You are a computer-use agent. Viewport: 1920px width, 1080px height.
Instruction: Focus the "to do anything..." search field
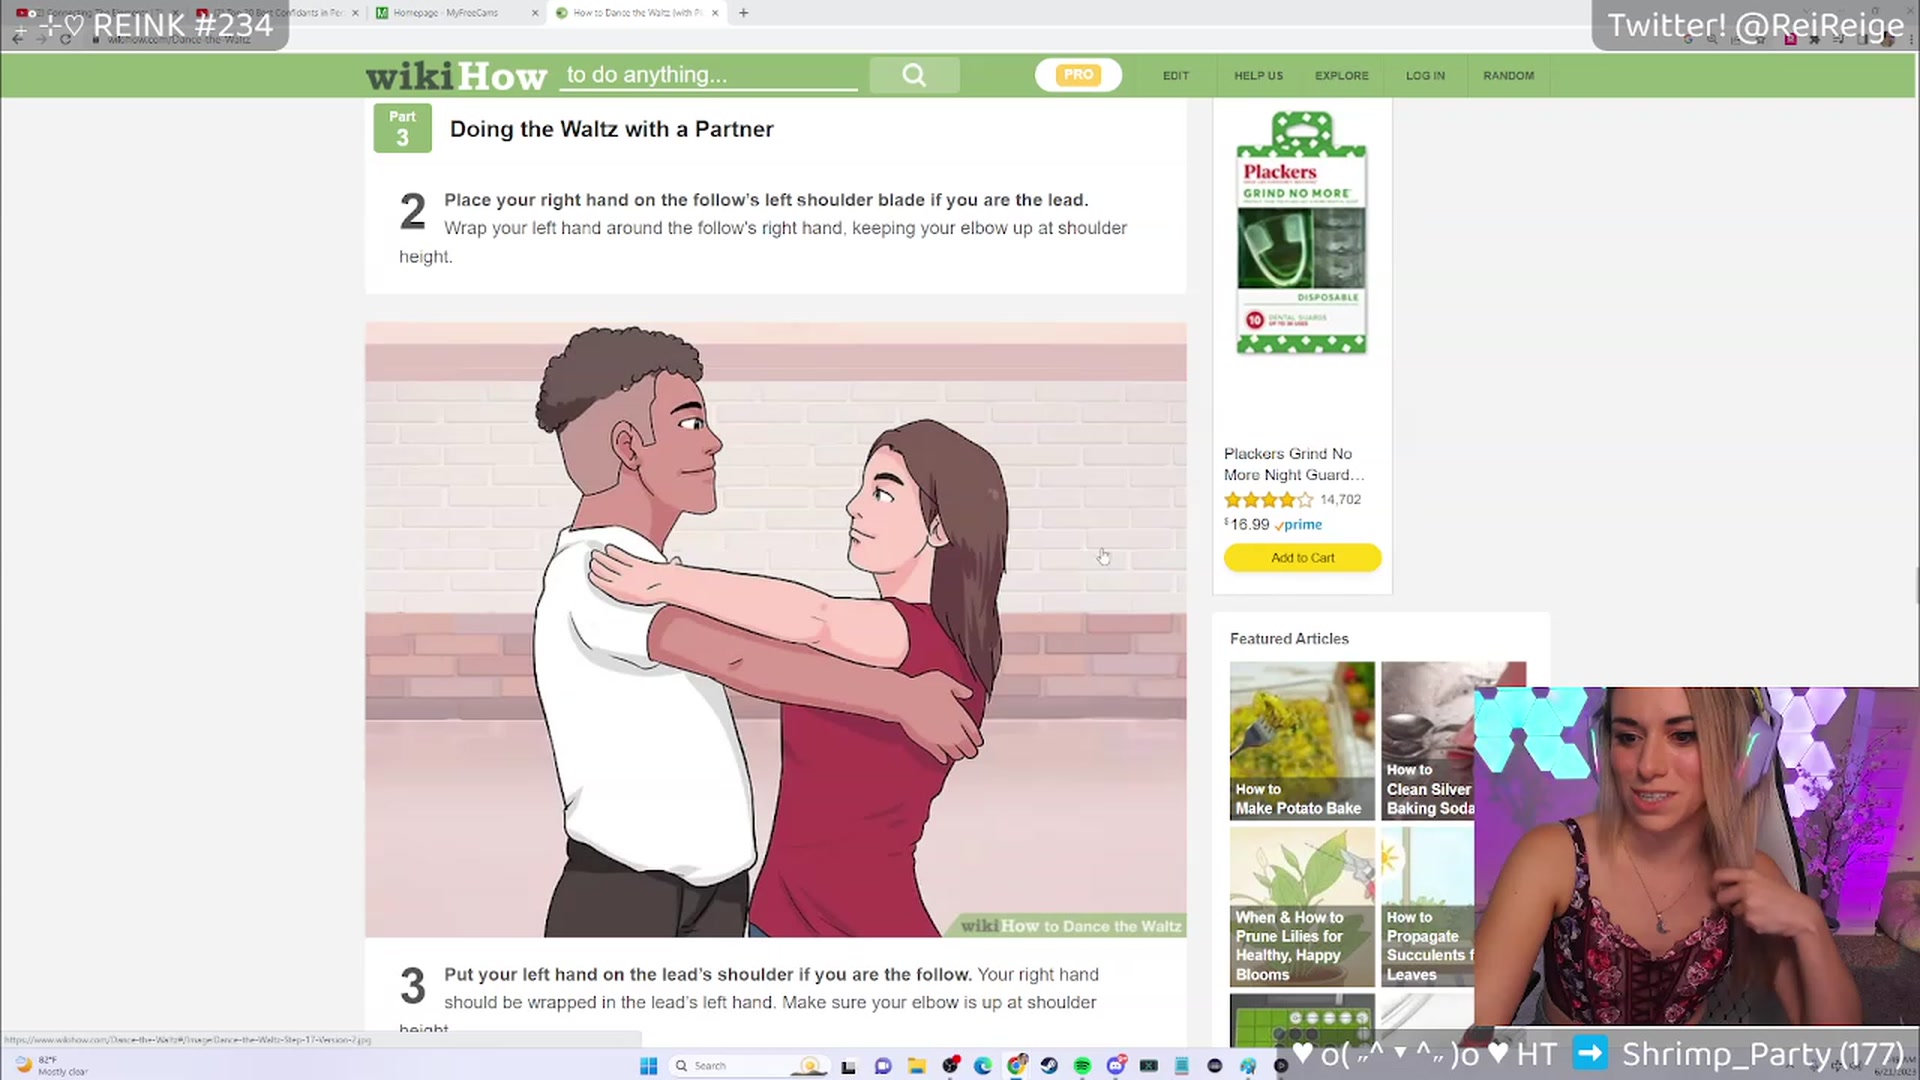click(x=708, y=75)
